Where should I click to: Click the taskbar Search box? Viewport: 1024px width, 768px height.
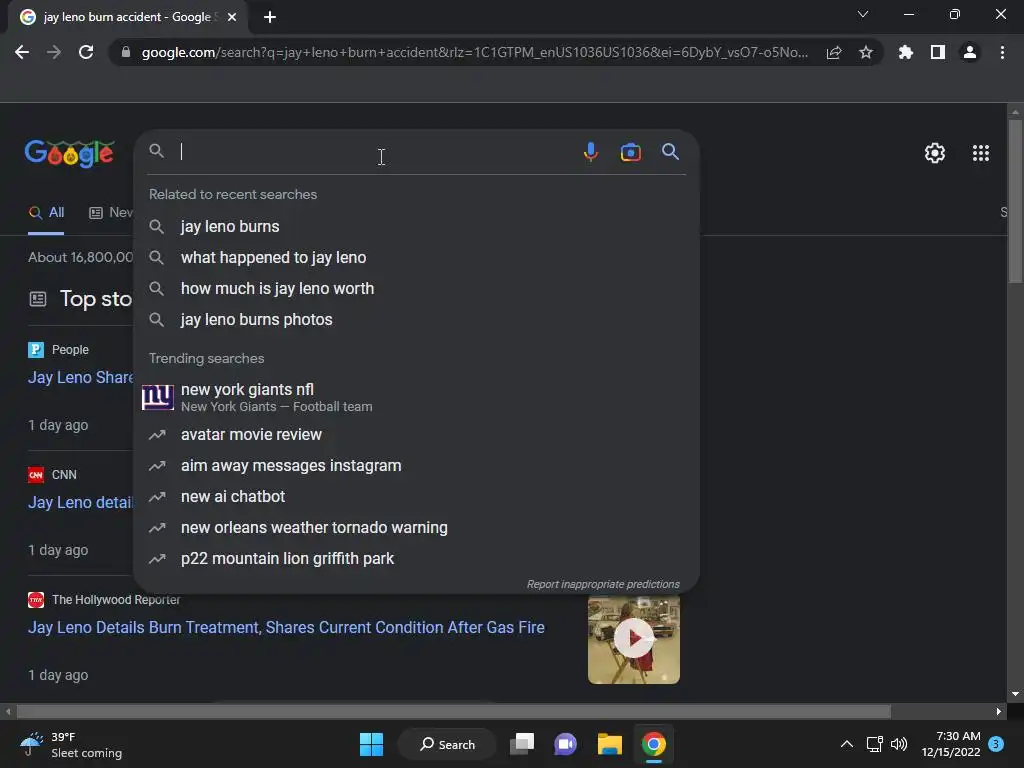coord(447,744)
